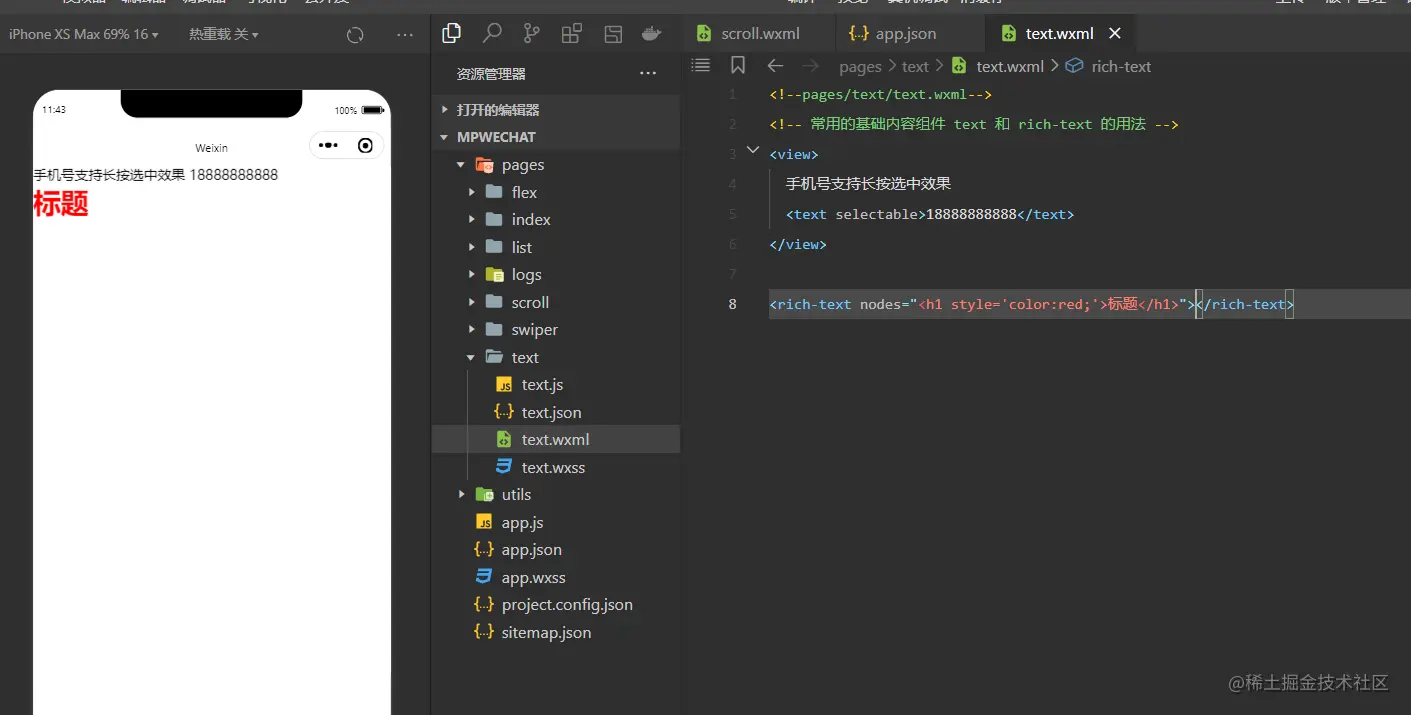This screenshot has height=715, width=1411.
Task: Tap the capsule close circle button
Action: [365, 146]
